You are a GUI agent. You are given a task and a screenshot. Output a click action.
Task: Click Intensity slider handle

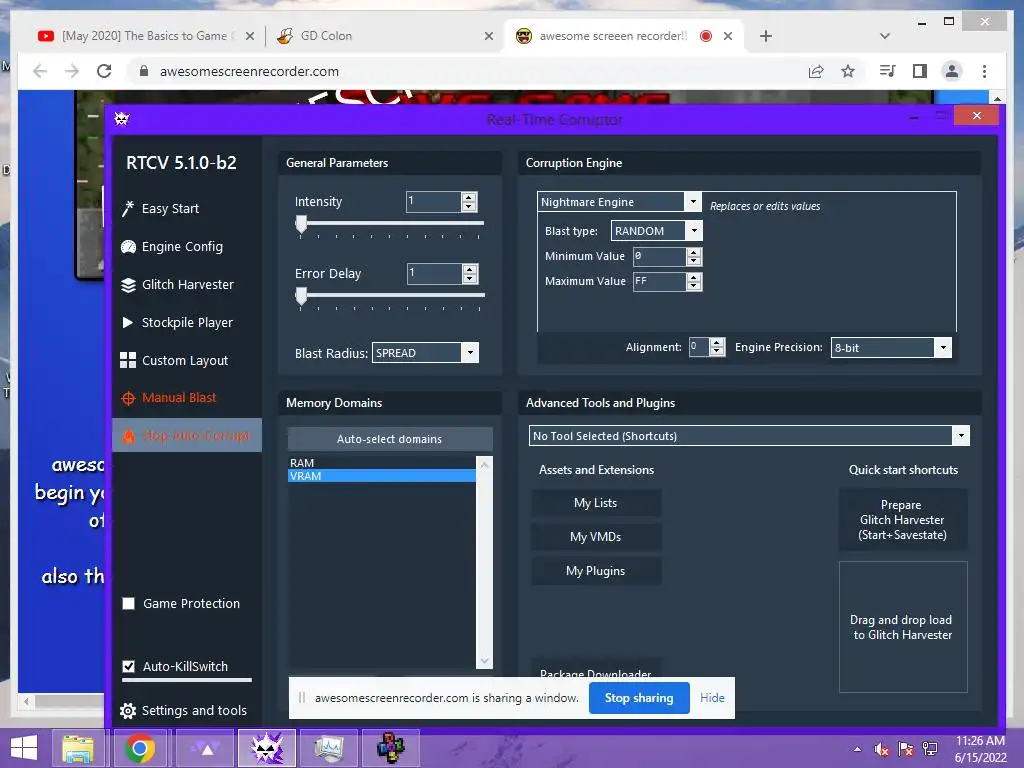[x=301, y=225]
